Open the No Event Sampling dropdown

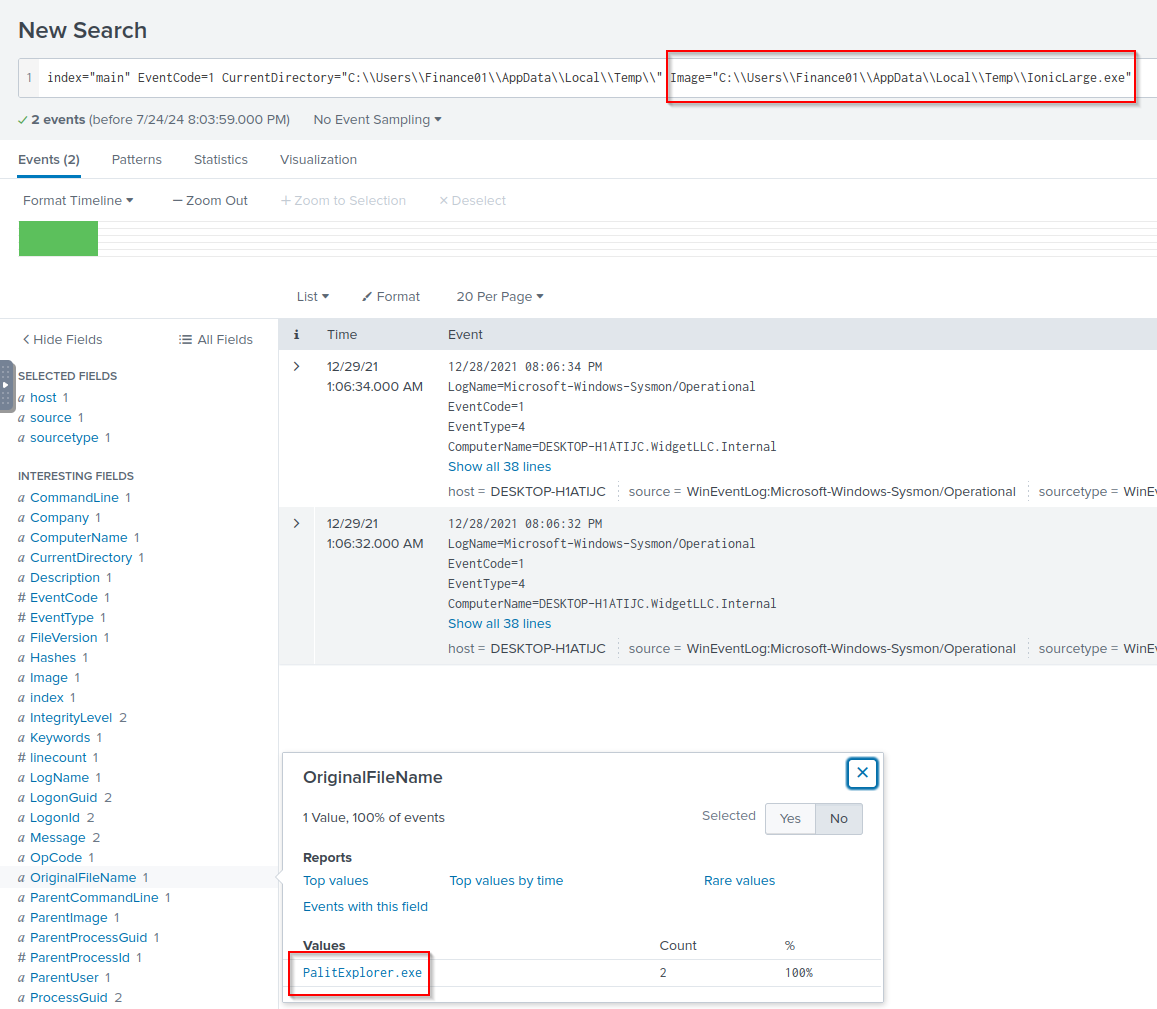(377, 119)
